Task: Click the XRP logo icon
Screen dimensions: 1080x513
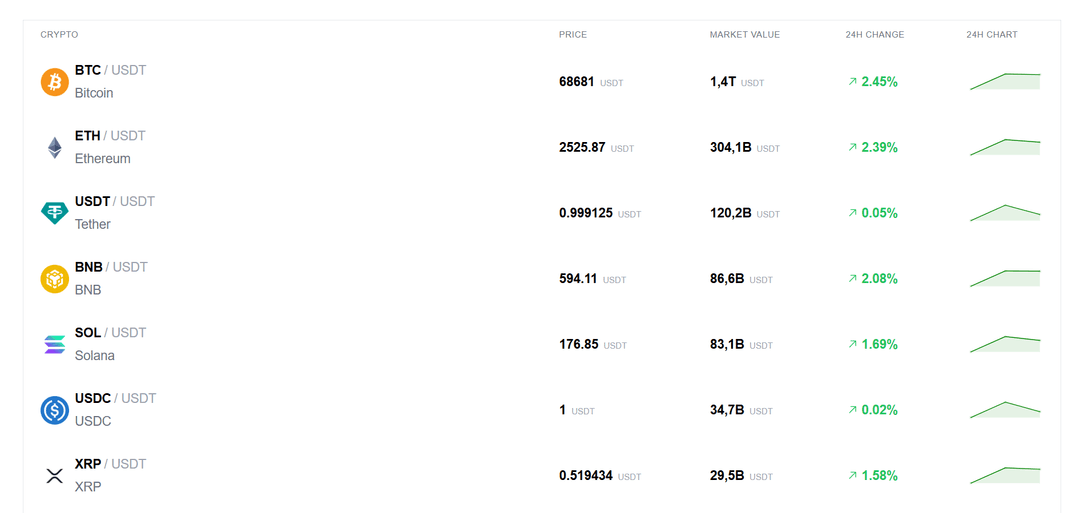Action: [x=55, y=476]
